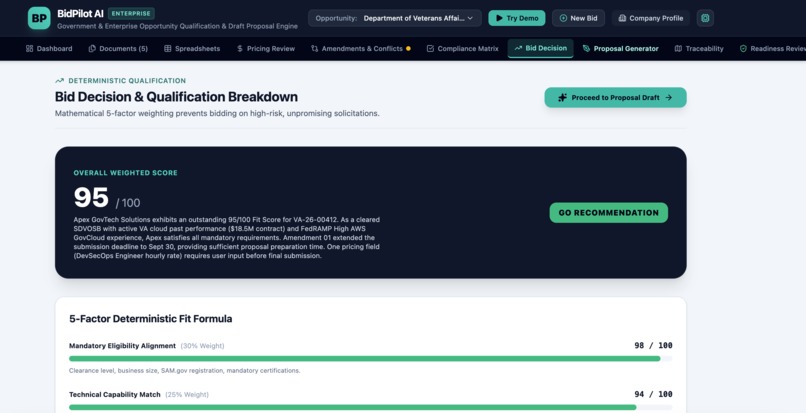Viewport: 806px width, 413px height.
Task: Click the '98 / 100' eligibility score
Action: pyautogui.click(x=653, y=345)
